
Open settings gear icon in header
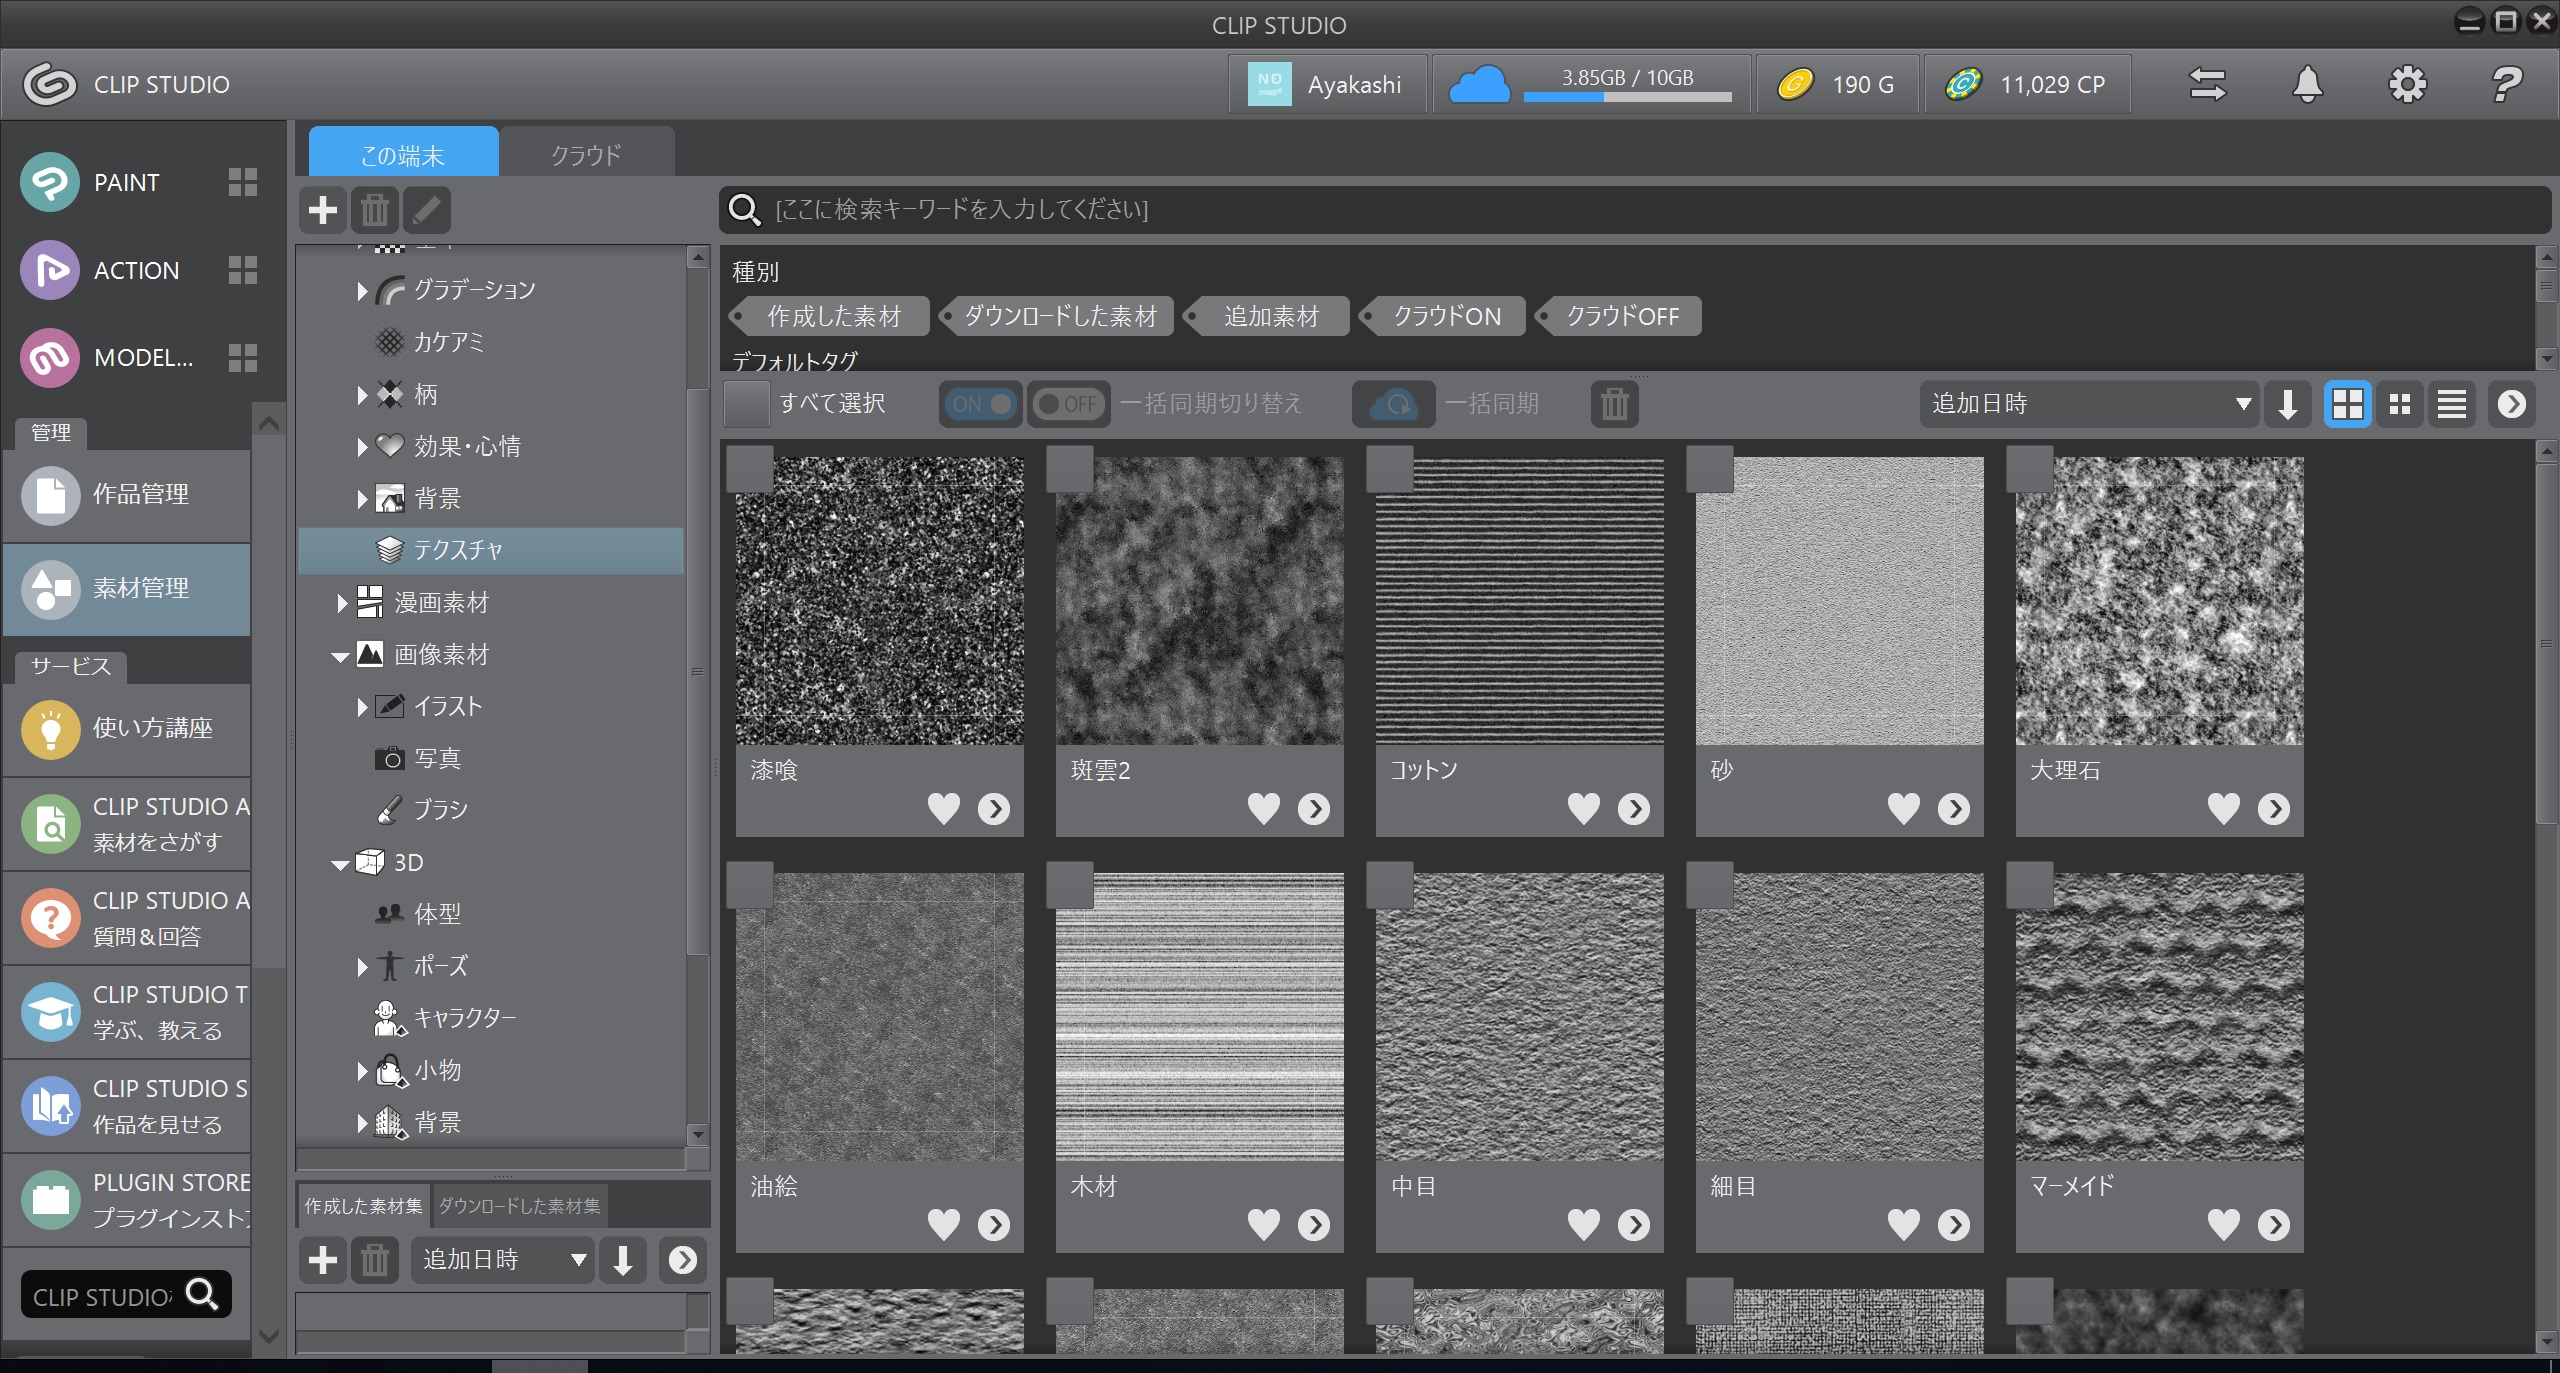[2407, 84]
